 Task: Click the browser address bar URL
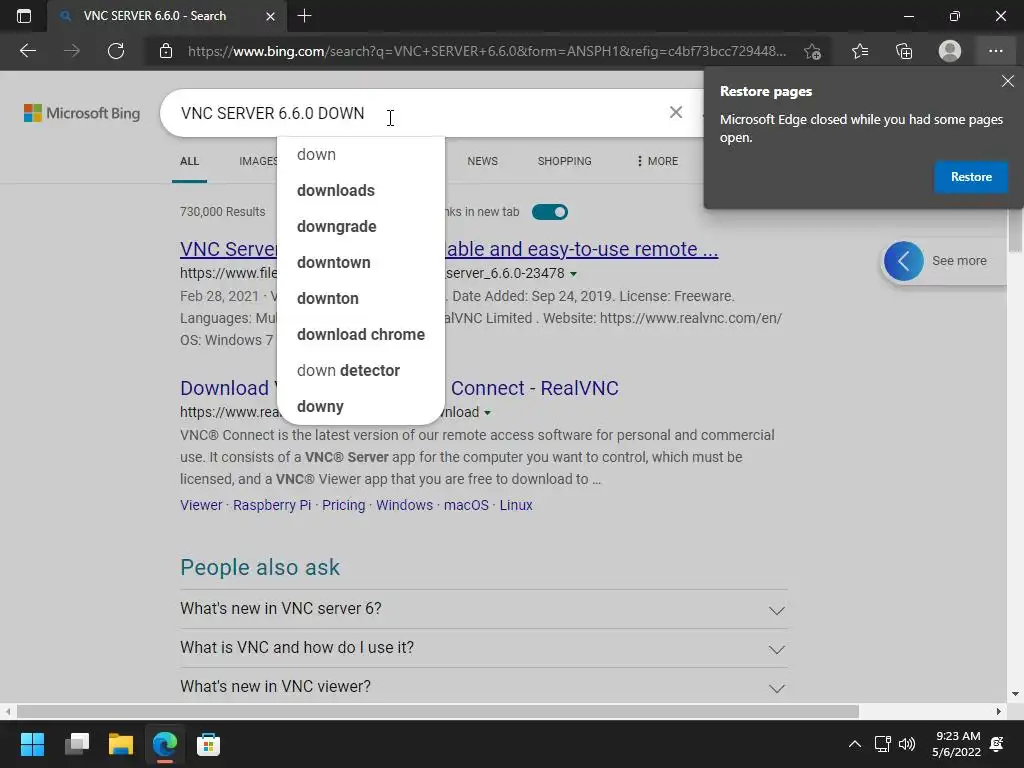coord(487,51)
